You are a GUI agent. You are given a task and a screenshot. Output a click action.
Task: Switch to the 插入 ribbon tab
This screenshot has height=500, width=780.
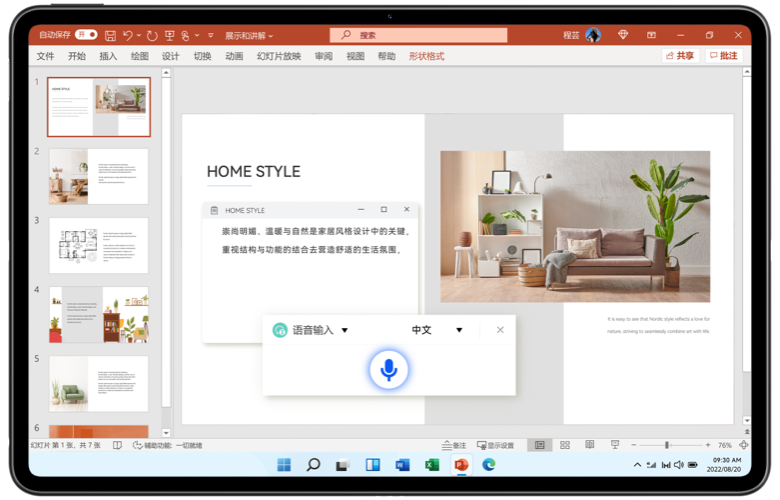108,56
